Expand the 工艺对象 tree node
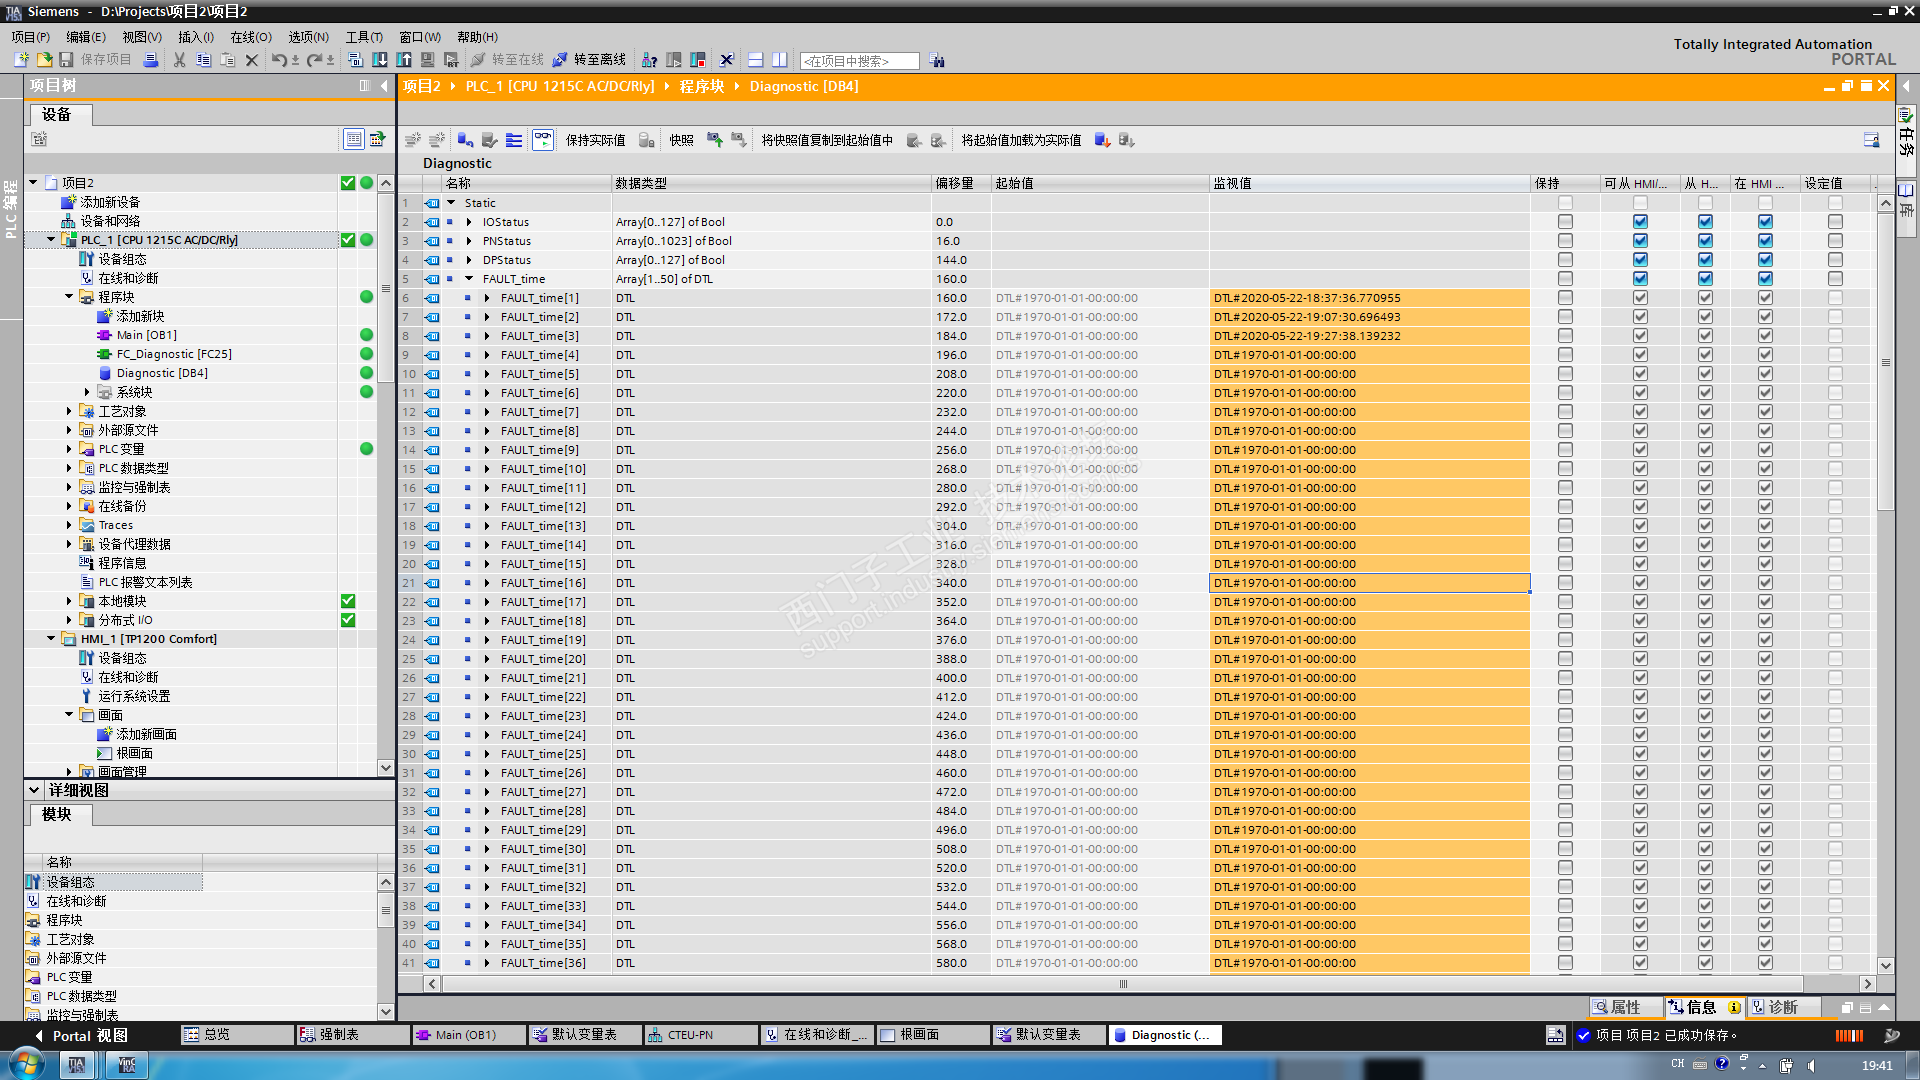 (x=69, y=411)
